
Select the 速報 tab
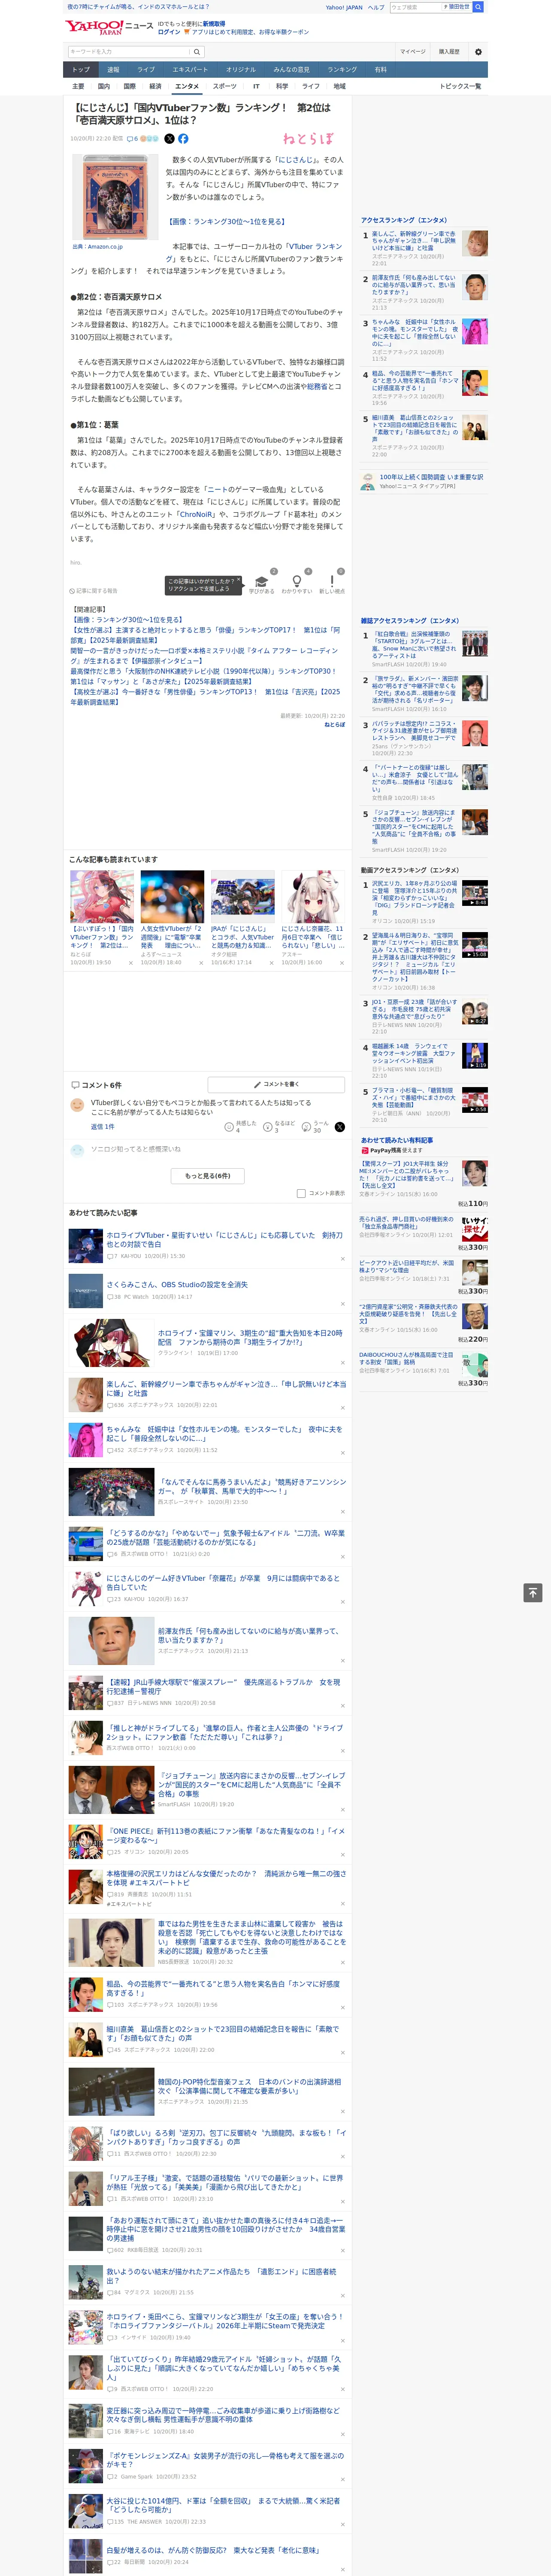click(x=113, y=70)
